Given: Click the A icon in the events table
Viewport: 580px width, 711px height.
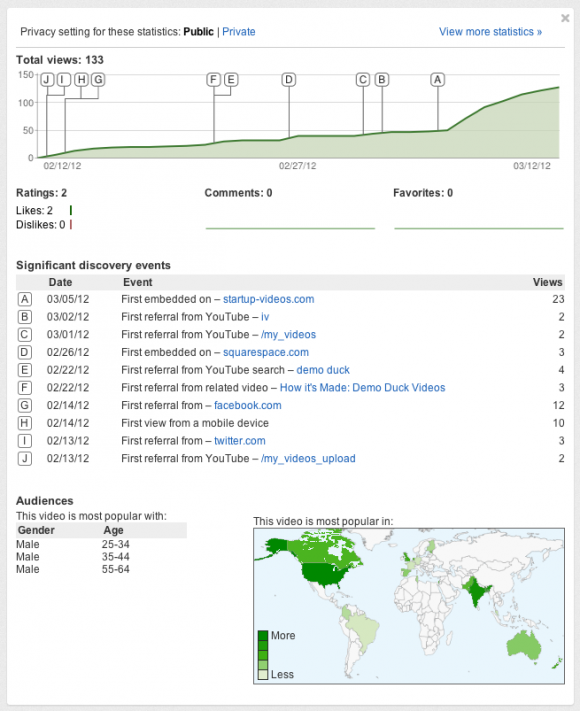Looking at the screenshot, I should pyautogui.click(x=24, y=299).
